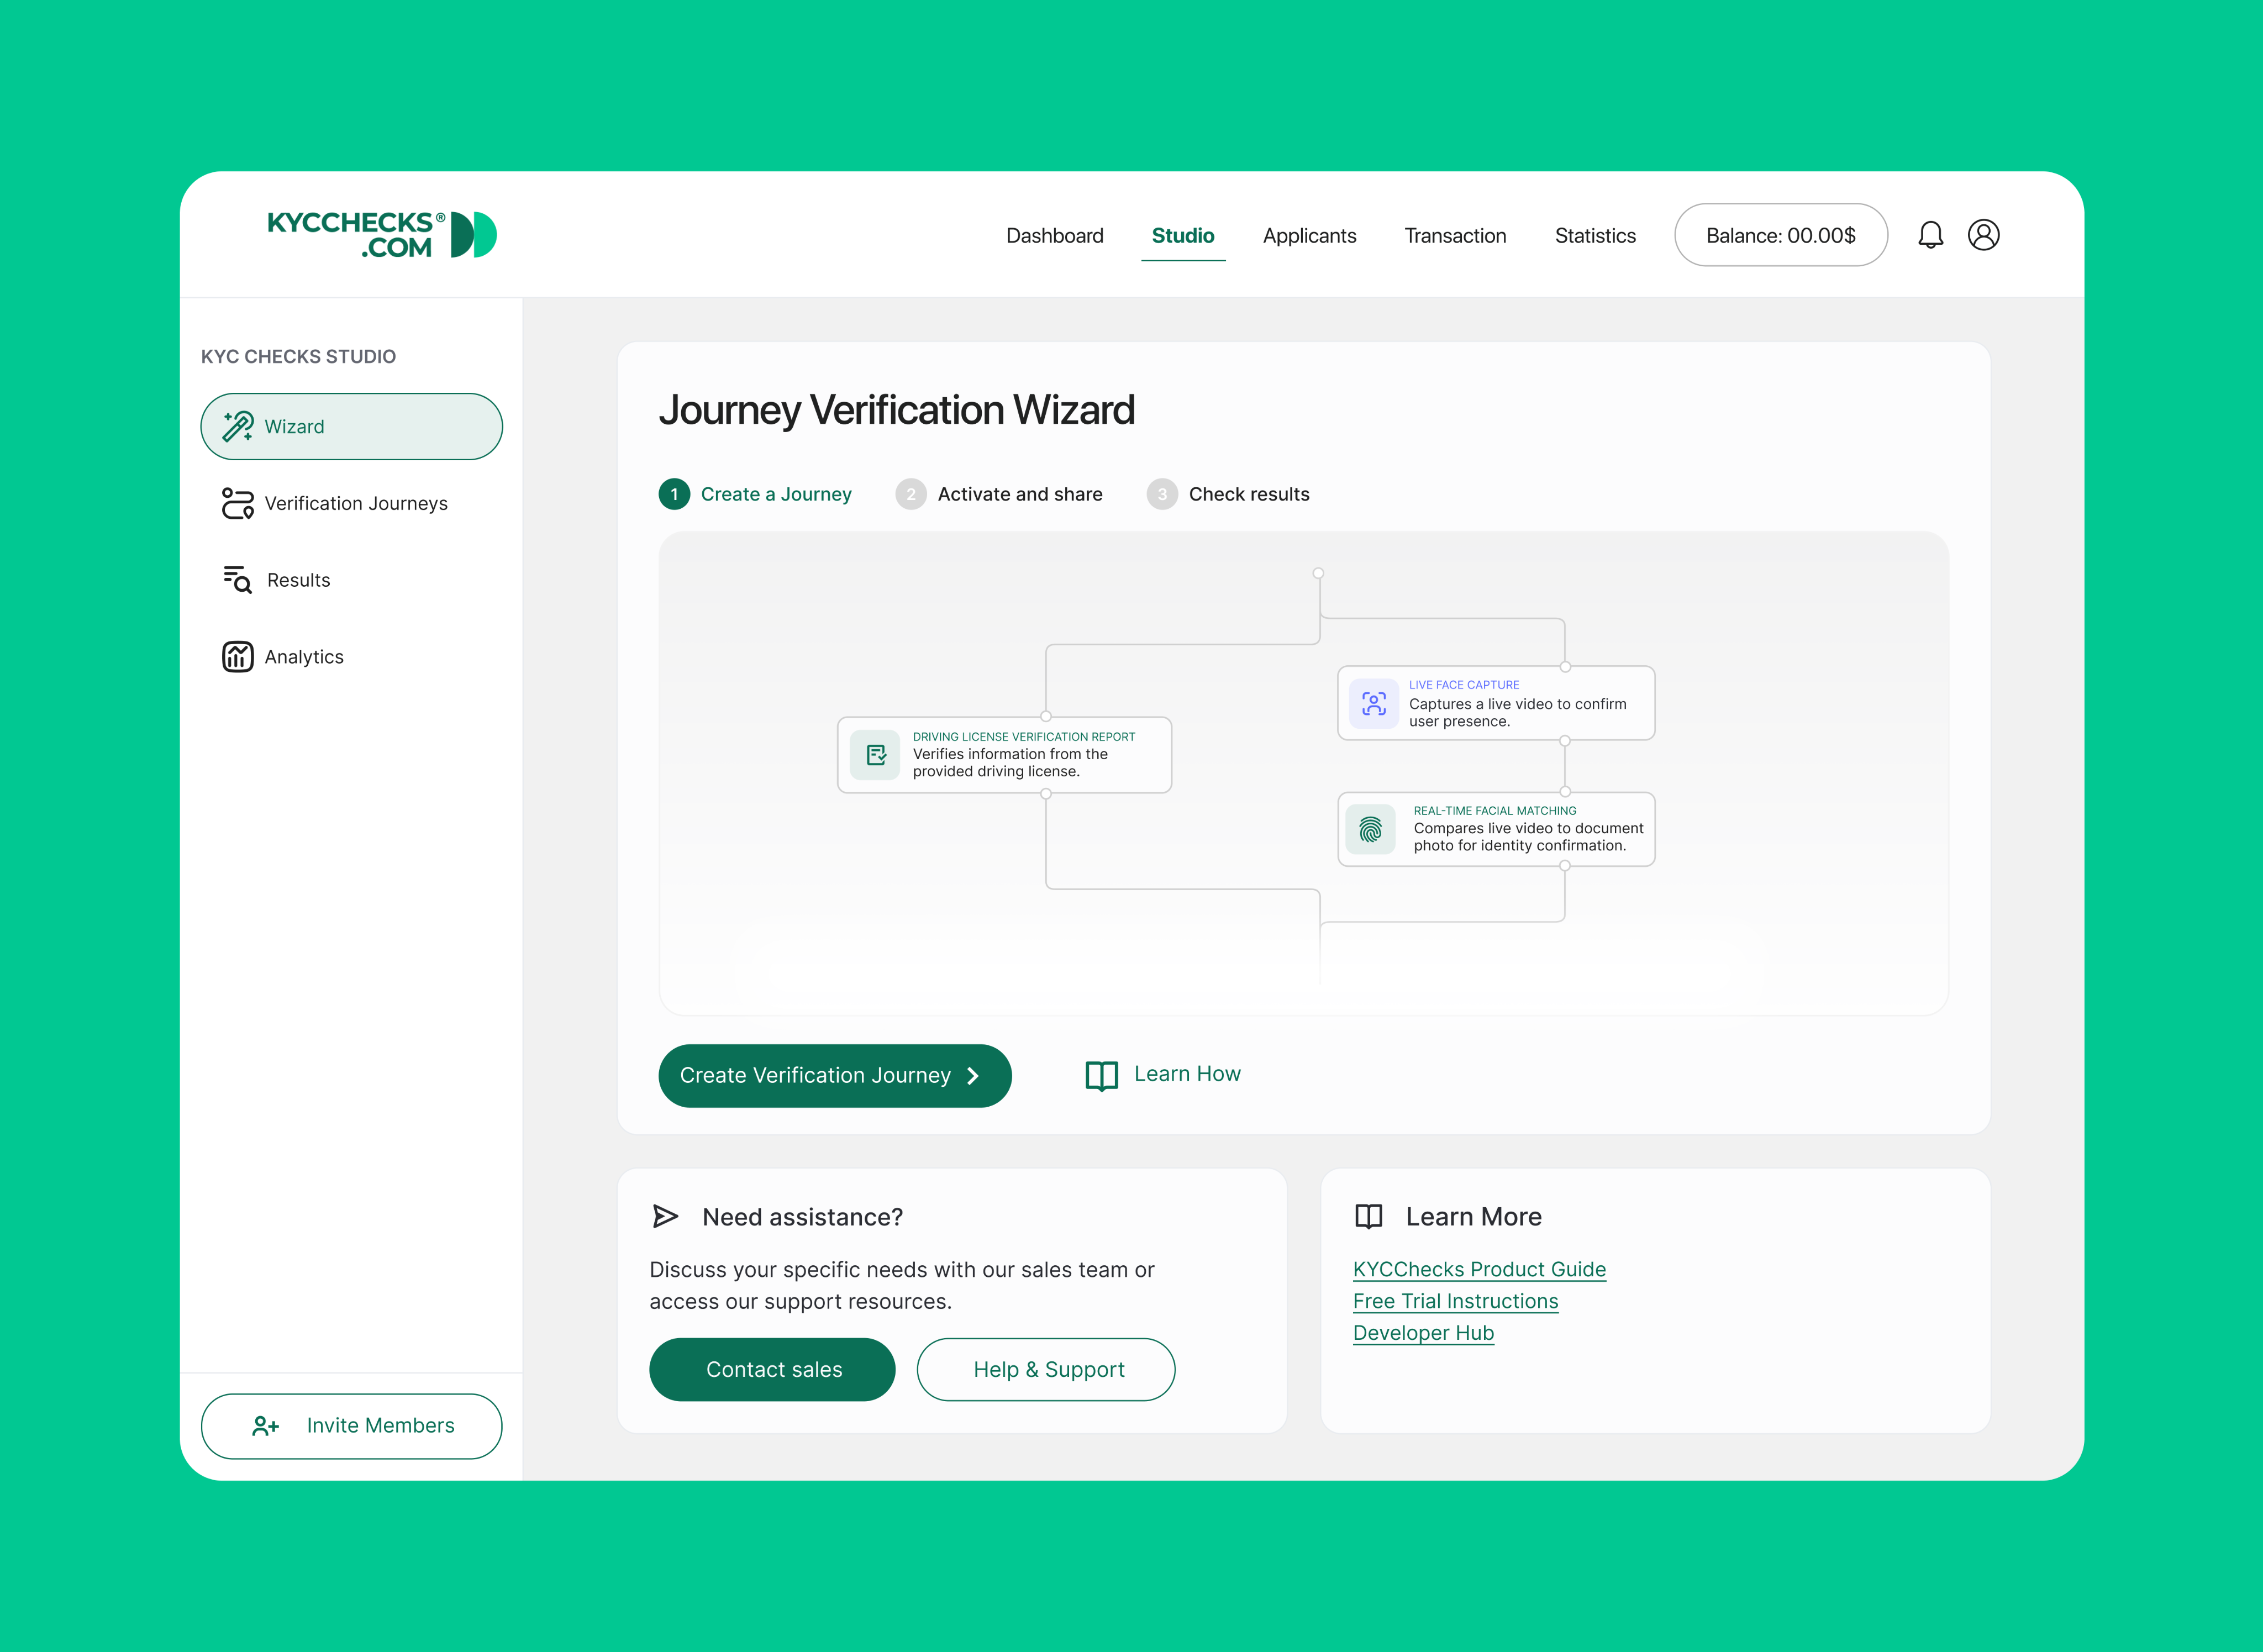2263x1652 pixels.
Task: Open the Transaction tab
Action: [x=1456, y=236]
